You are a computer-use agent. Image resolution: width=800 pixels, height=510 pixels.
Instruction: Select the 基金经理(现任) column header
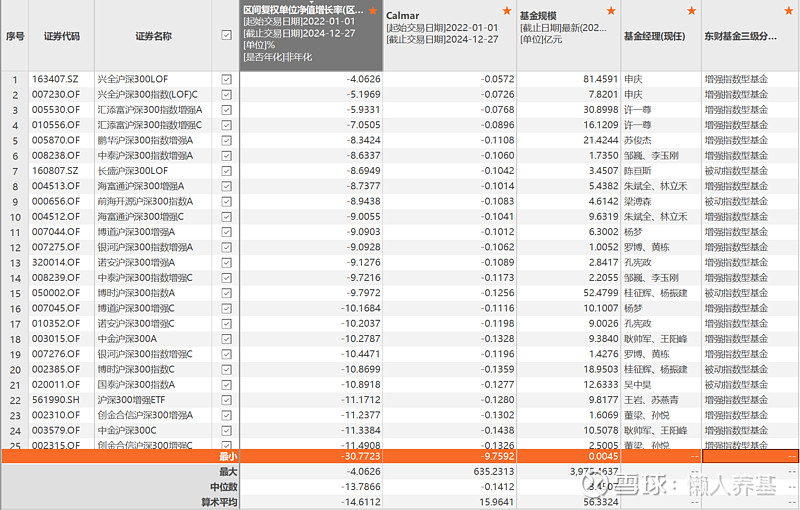click(x=661, y=36)
